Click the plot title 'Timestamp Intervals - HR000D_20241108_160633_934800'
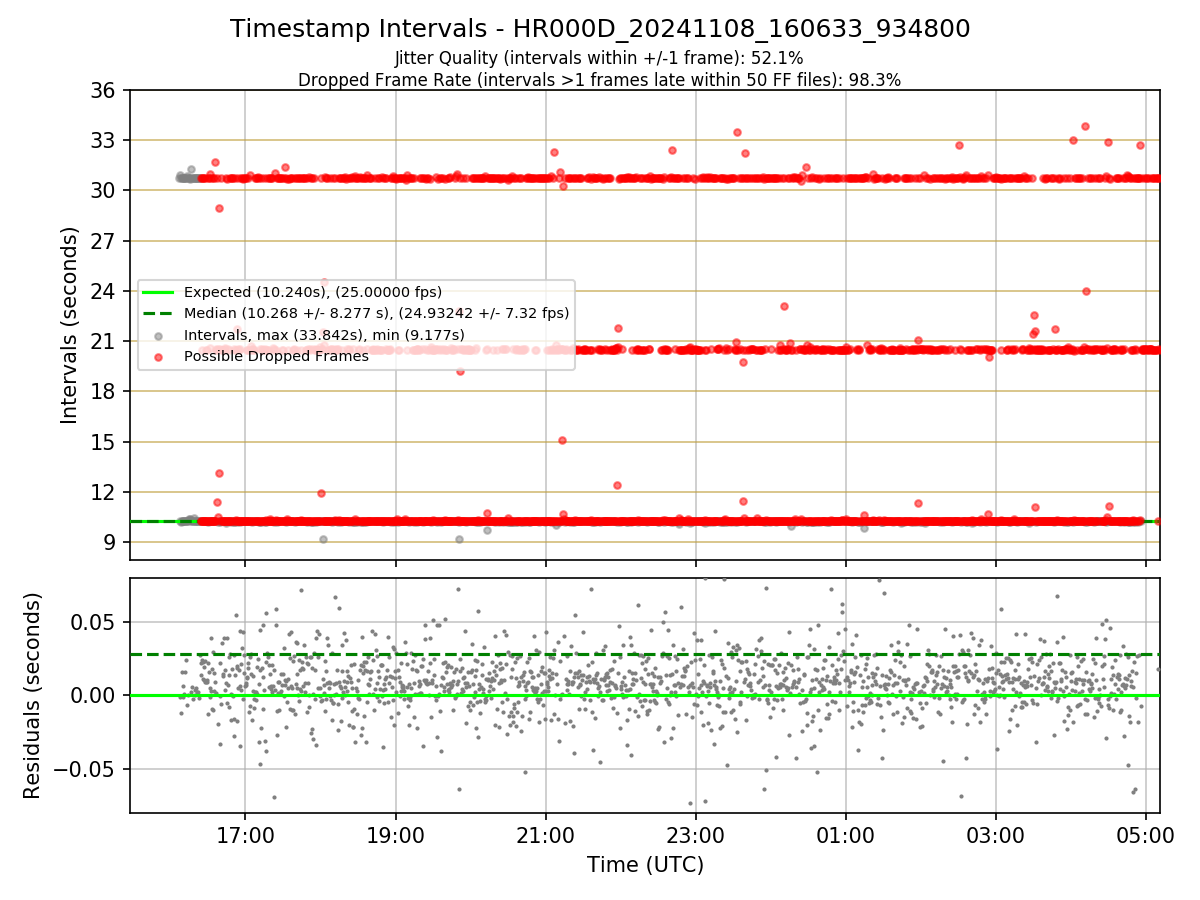1200x900 pixels. (x=600, y=29)
